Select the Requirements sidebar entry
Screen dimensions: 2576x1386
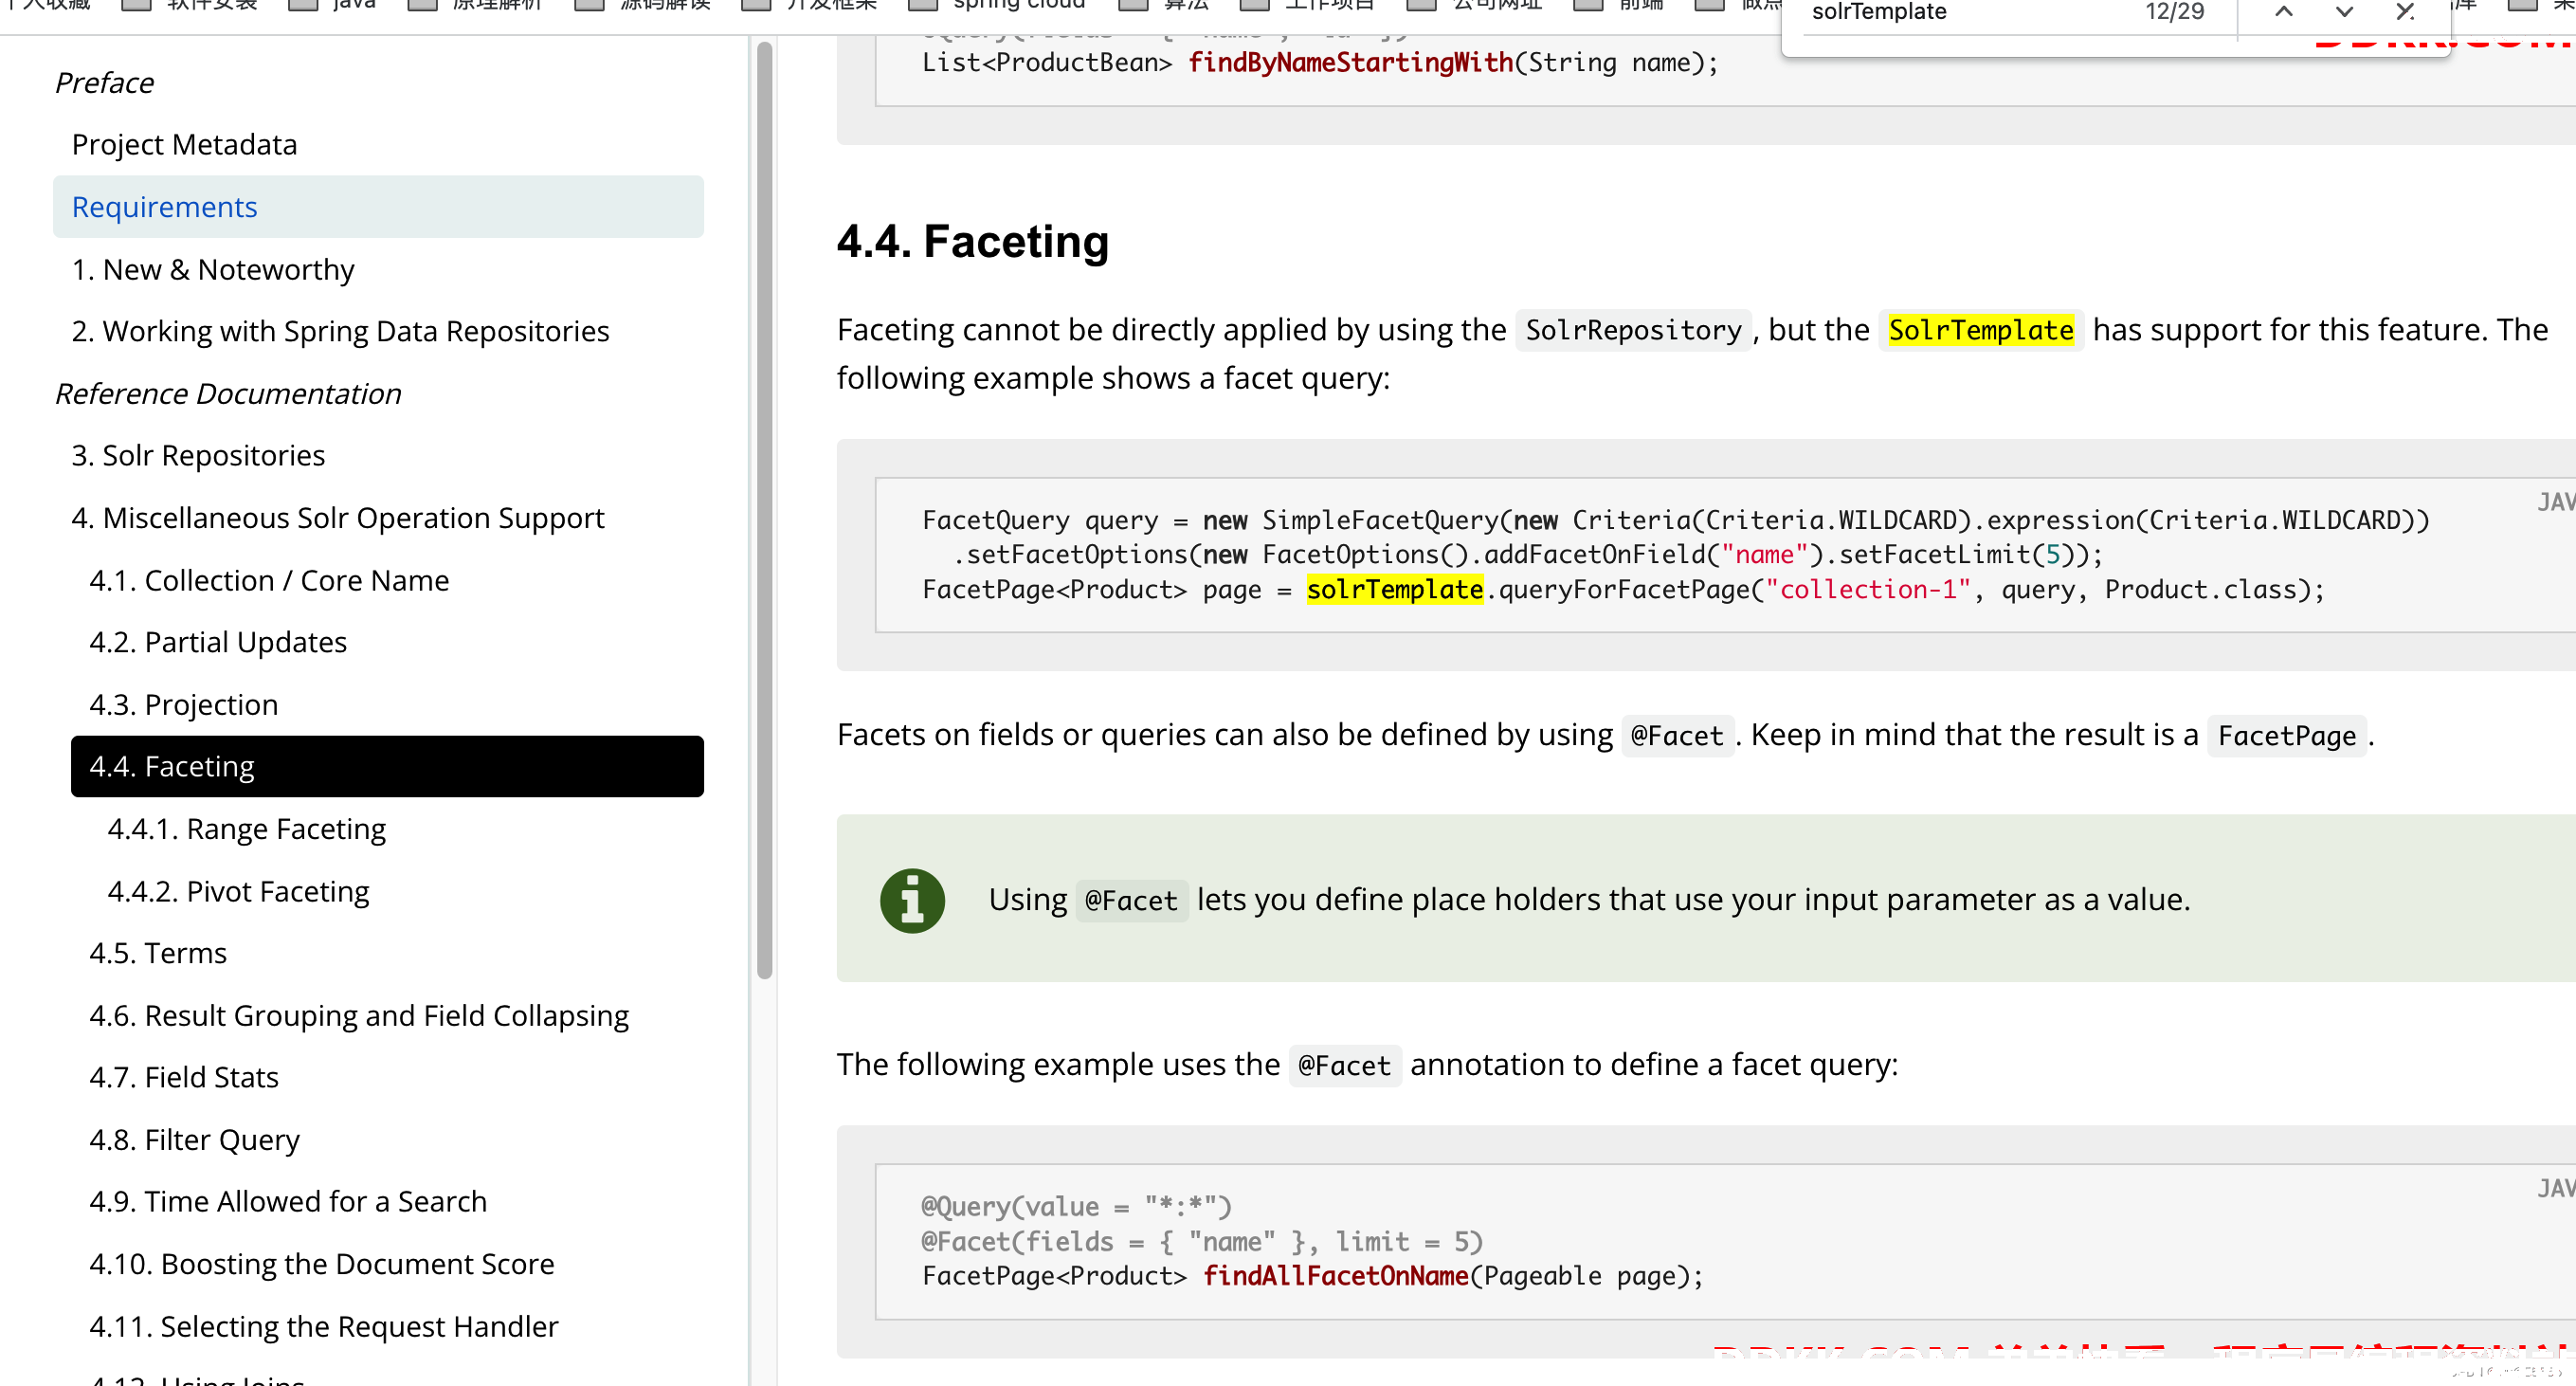(x=378, y=207)
